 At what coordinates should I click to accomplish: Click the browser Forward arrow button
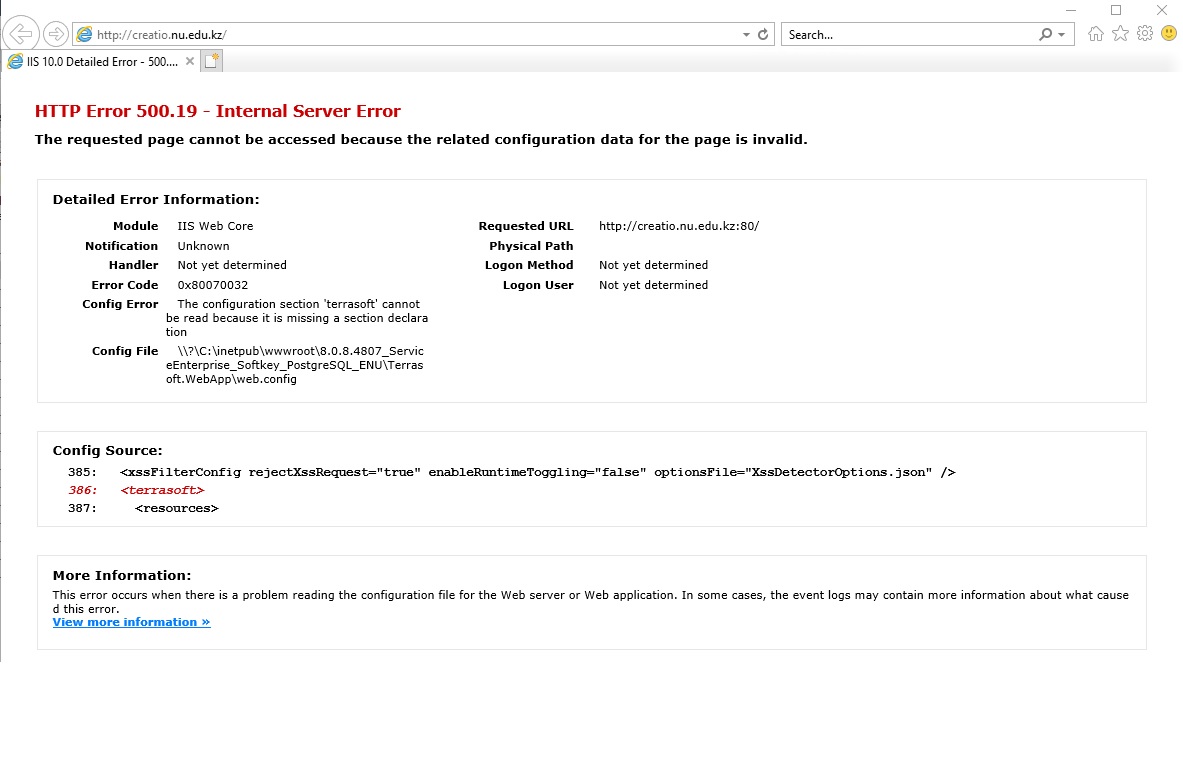[56, 34]
